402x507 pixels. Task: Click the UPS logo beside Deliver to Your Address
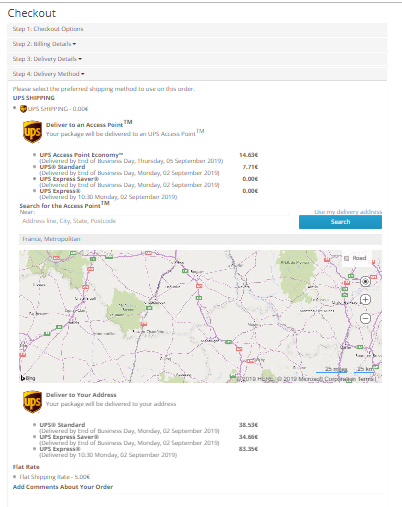pos(32,402)
